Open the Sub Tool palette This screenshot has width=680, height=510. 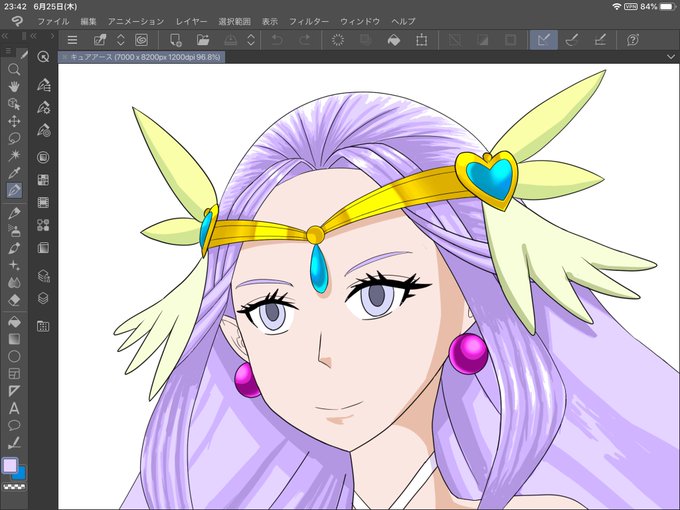pos(43,85)
